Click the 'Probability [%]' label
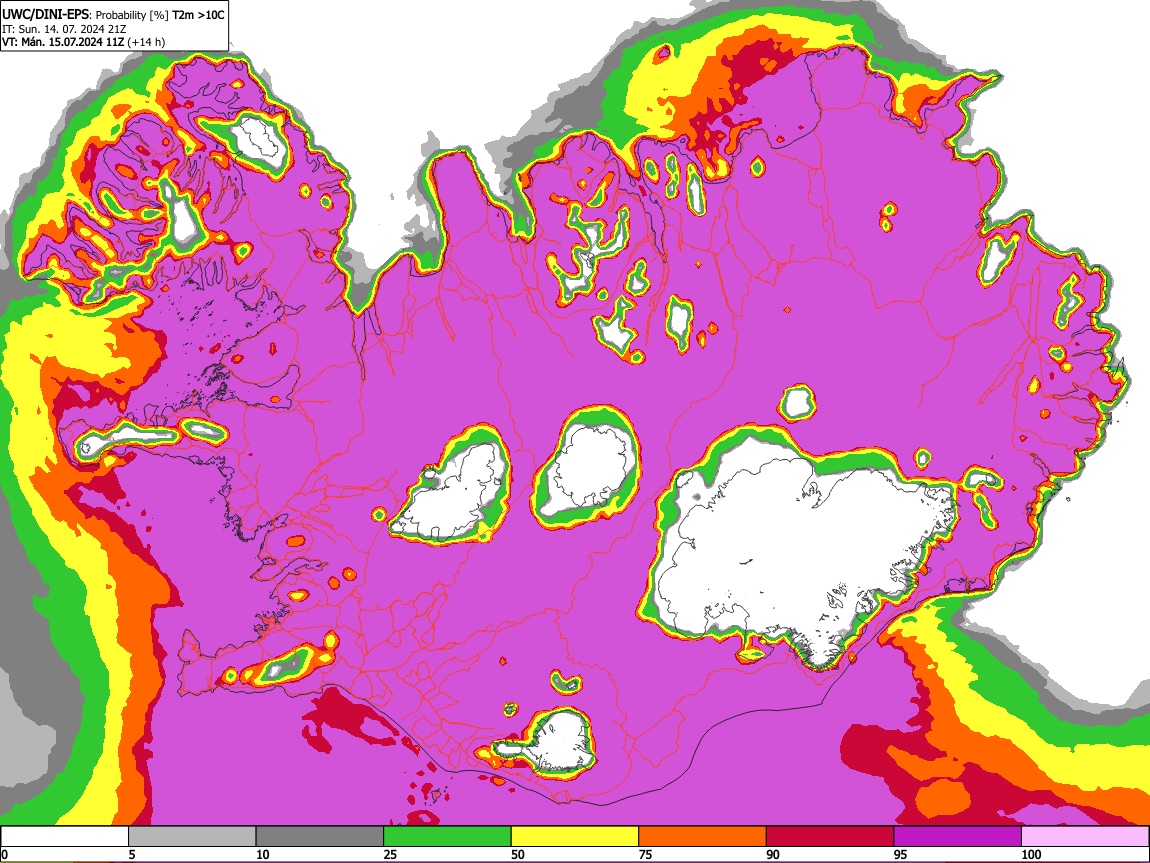The width and height of the screenshot is (1150, 863). click(132, 15)
